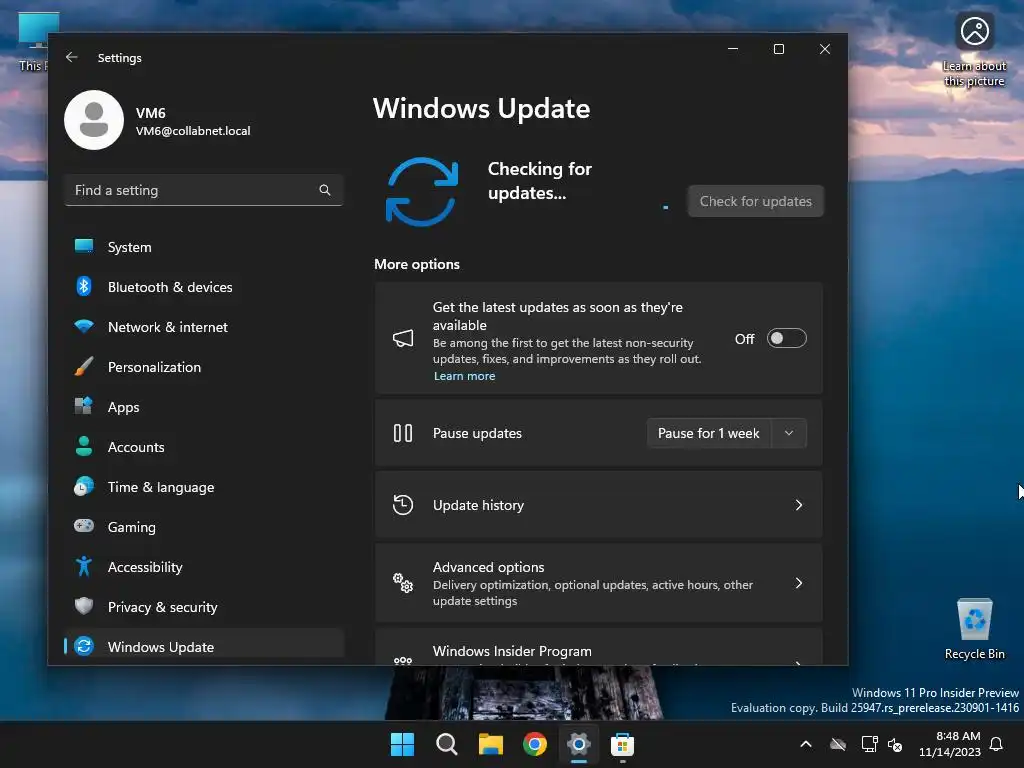1024x768 pixels.
Task: Click the megaphone icon for latest updates
Action: coord(403,338)
